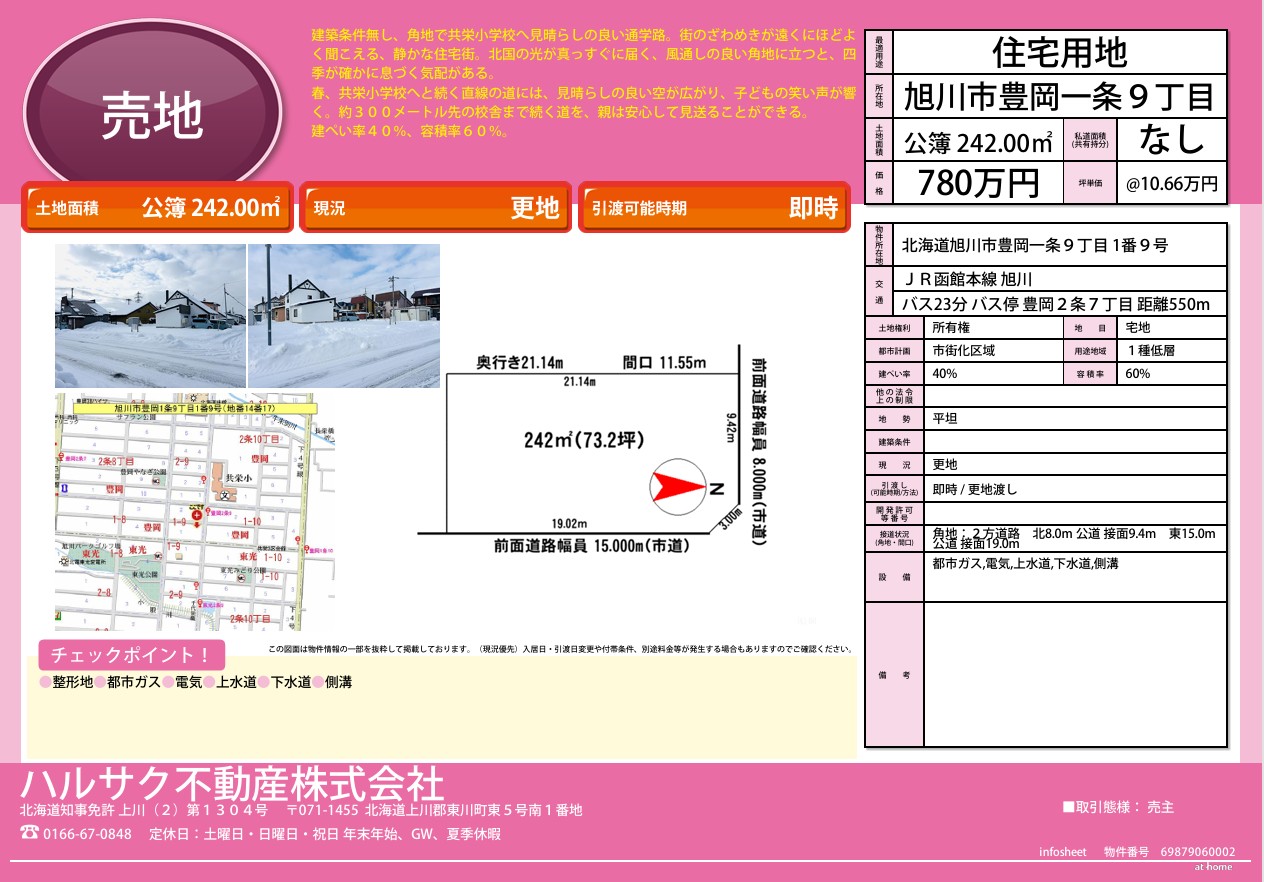Viewport: 1264px width, 882px height.
Task: Open the left snowy property photo
Action: (150, 315)
